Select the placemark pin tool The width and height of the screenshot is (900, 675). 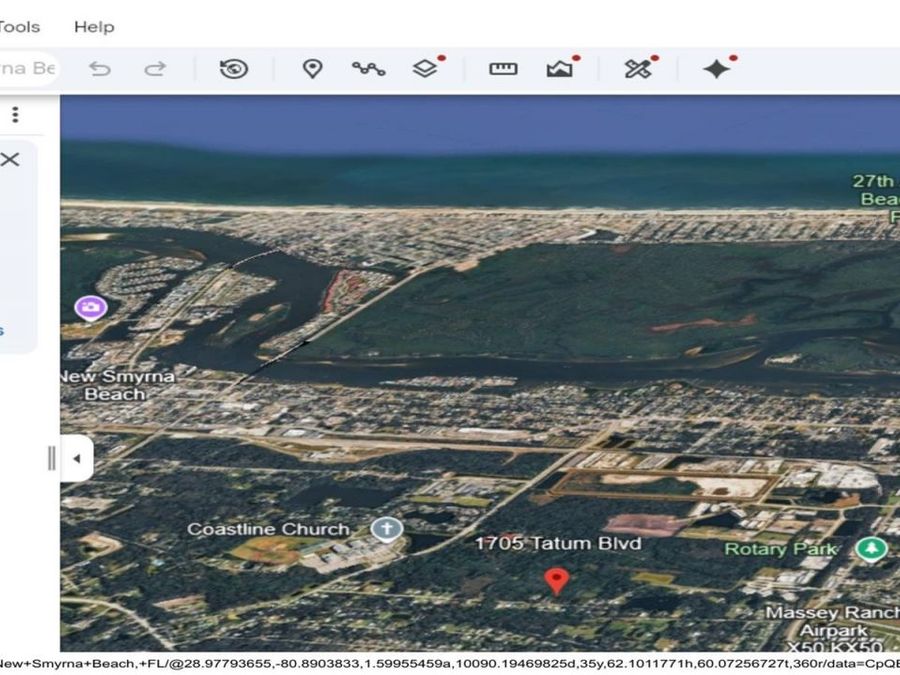tap(313, 68)
